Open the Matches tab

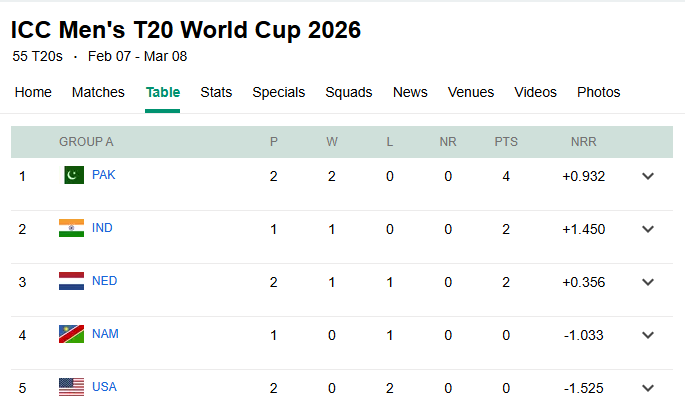[98, 92]
